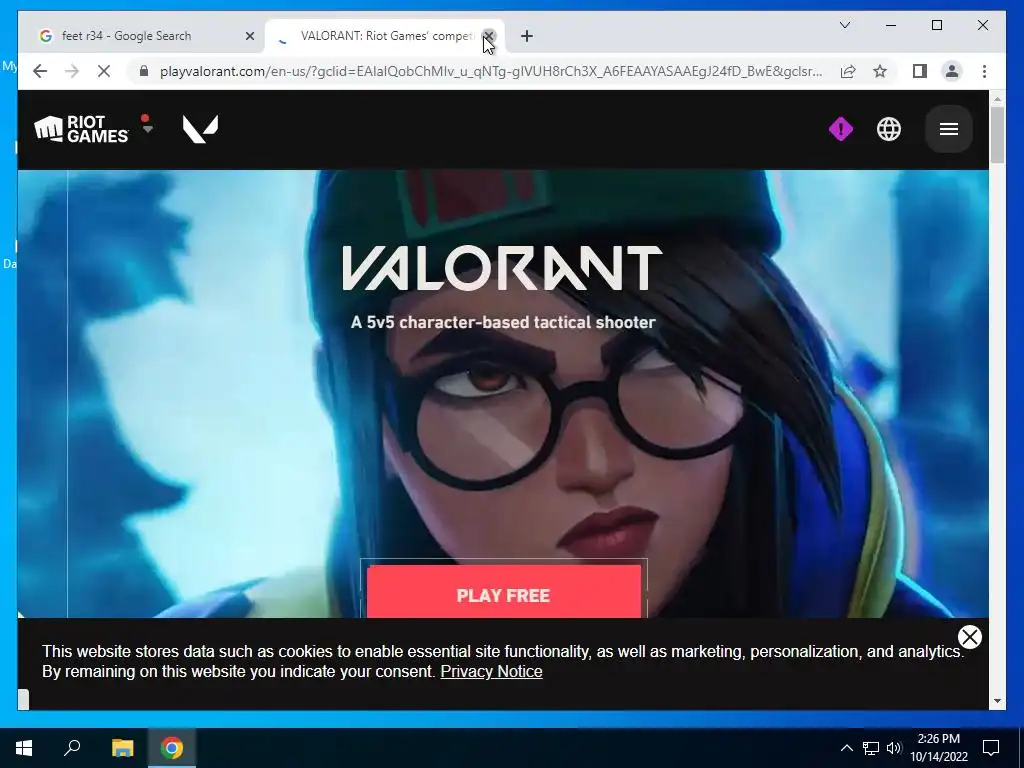Toggle the Chrome side panel
This screenshot has height=768, width=1024.
920,71
